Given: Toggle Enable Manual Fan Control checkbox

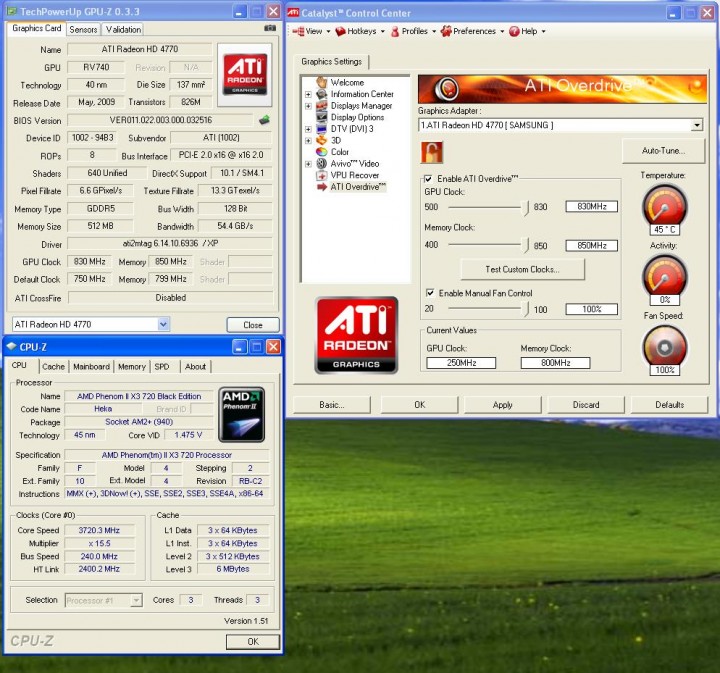Looking at the screenshot, I should [430, 293].
